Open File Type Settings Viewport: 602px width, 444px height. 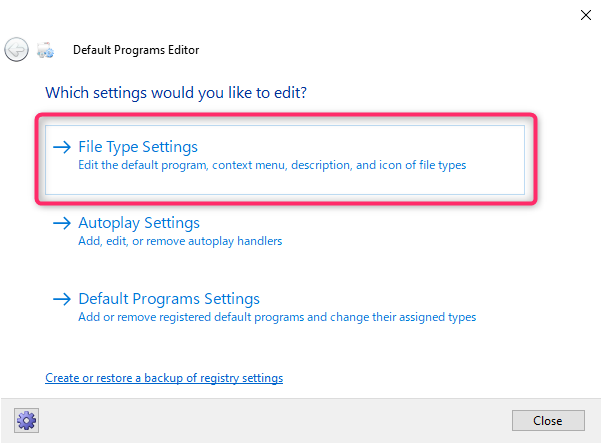coord(138,147)
